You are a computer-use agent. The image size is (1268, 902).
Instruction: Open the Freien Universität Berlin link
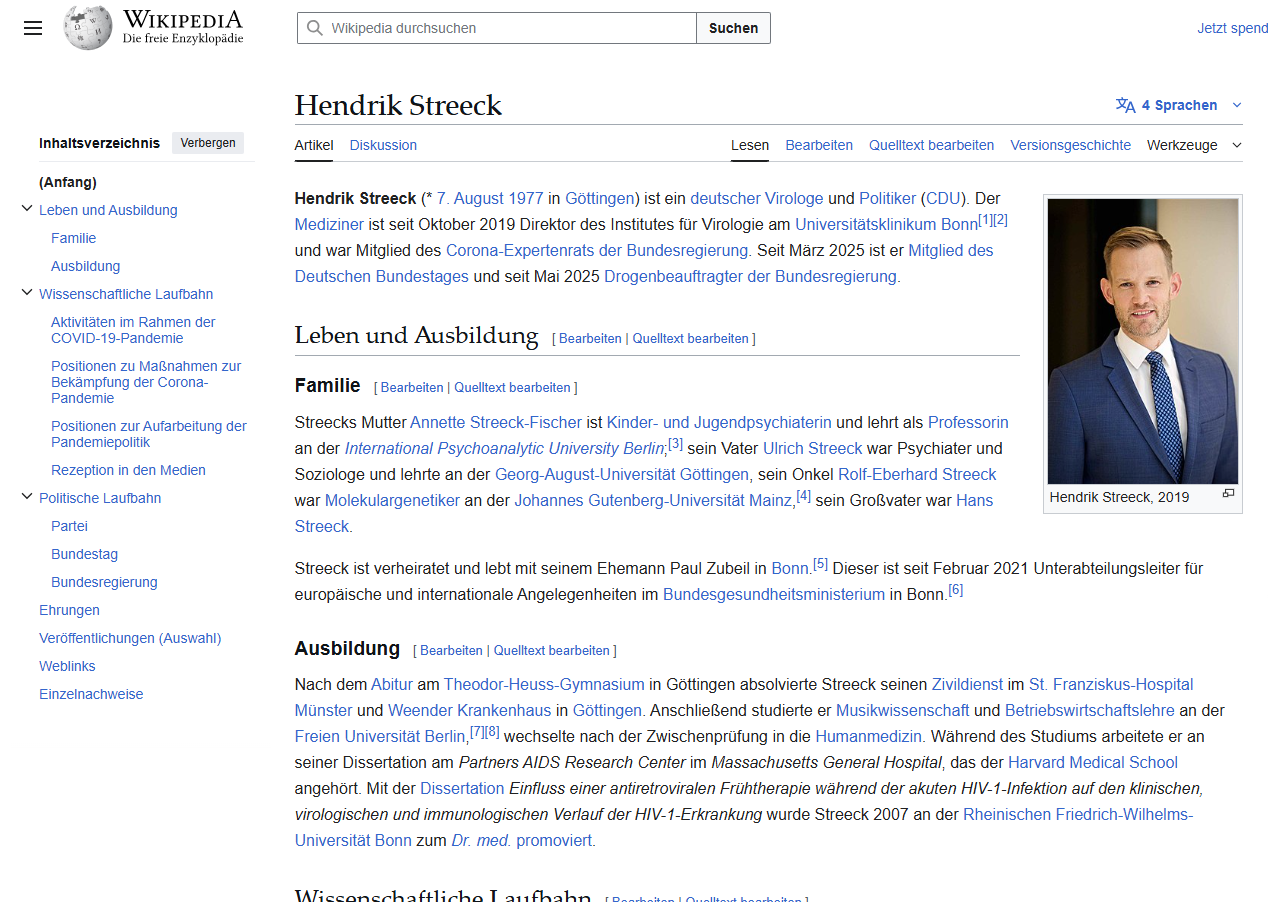click(380, 736)
